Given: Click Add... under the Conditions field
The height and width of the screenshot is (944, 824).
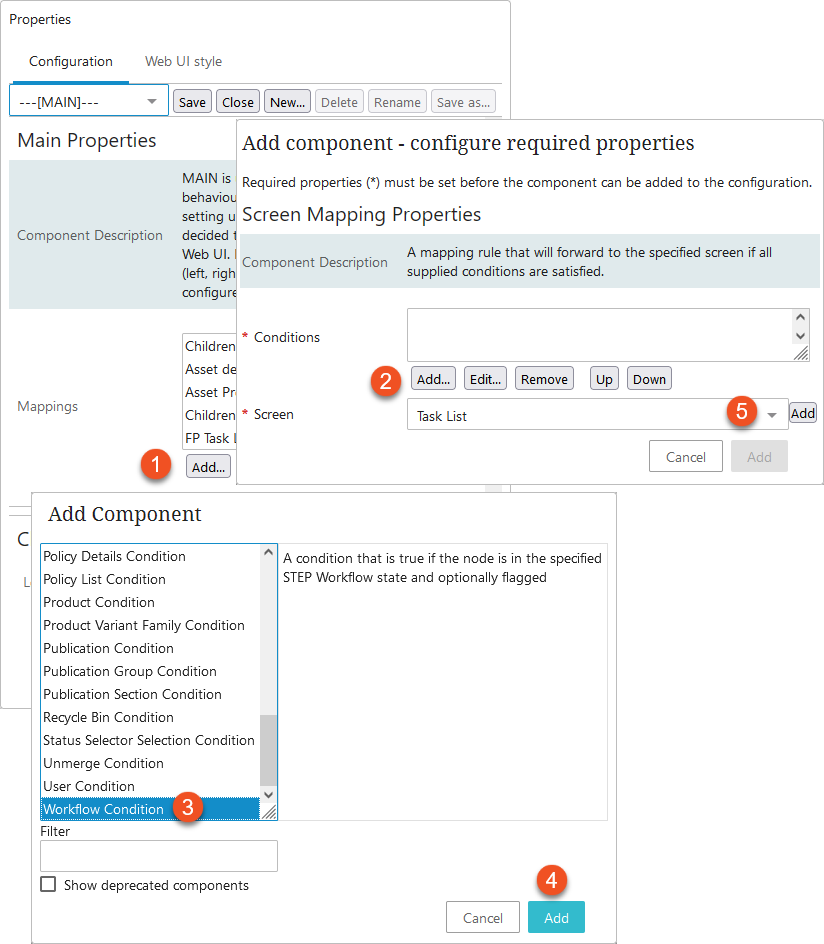Looking at the screenshot, I should click(433, 379).
